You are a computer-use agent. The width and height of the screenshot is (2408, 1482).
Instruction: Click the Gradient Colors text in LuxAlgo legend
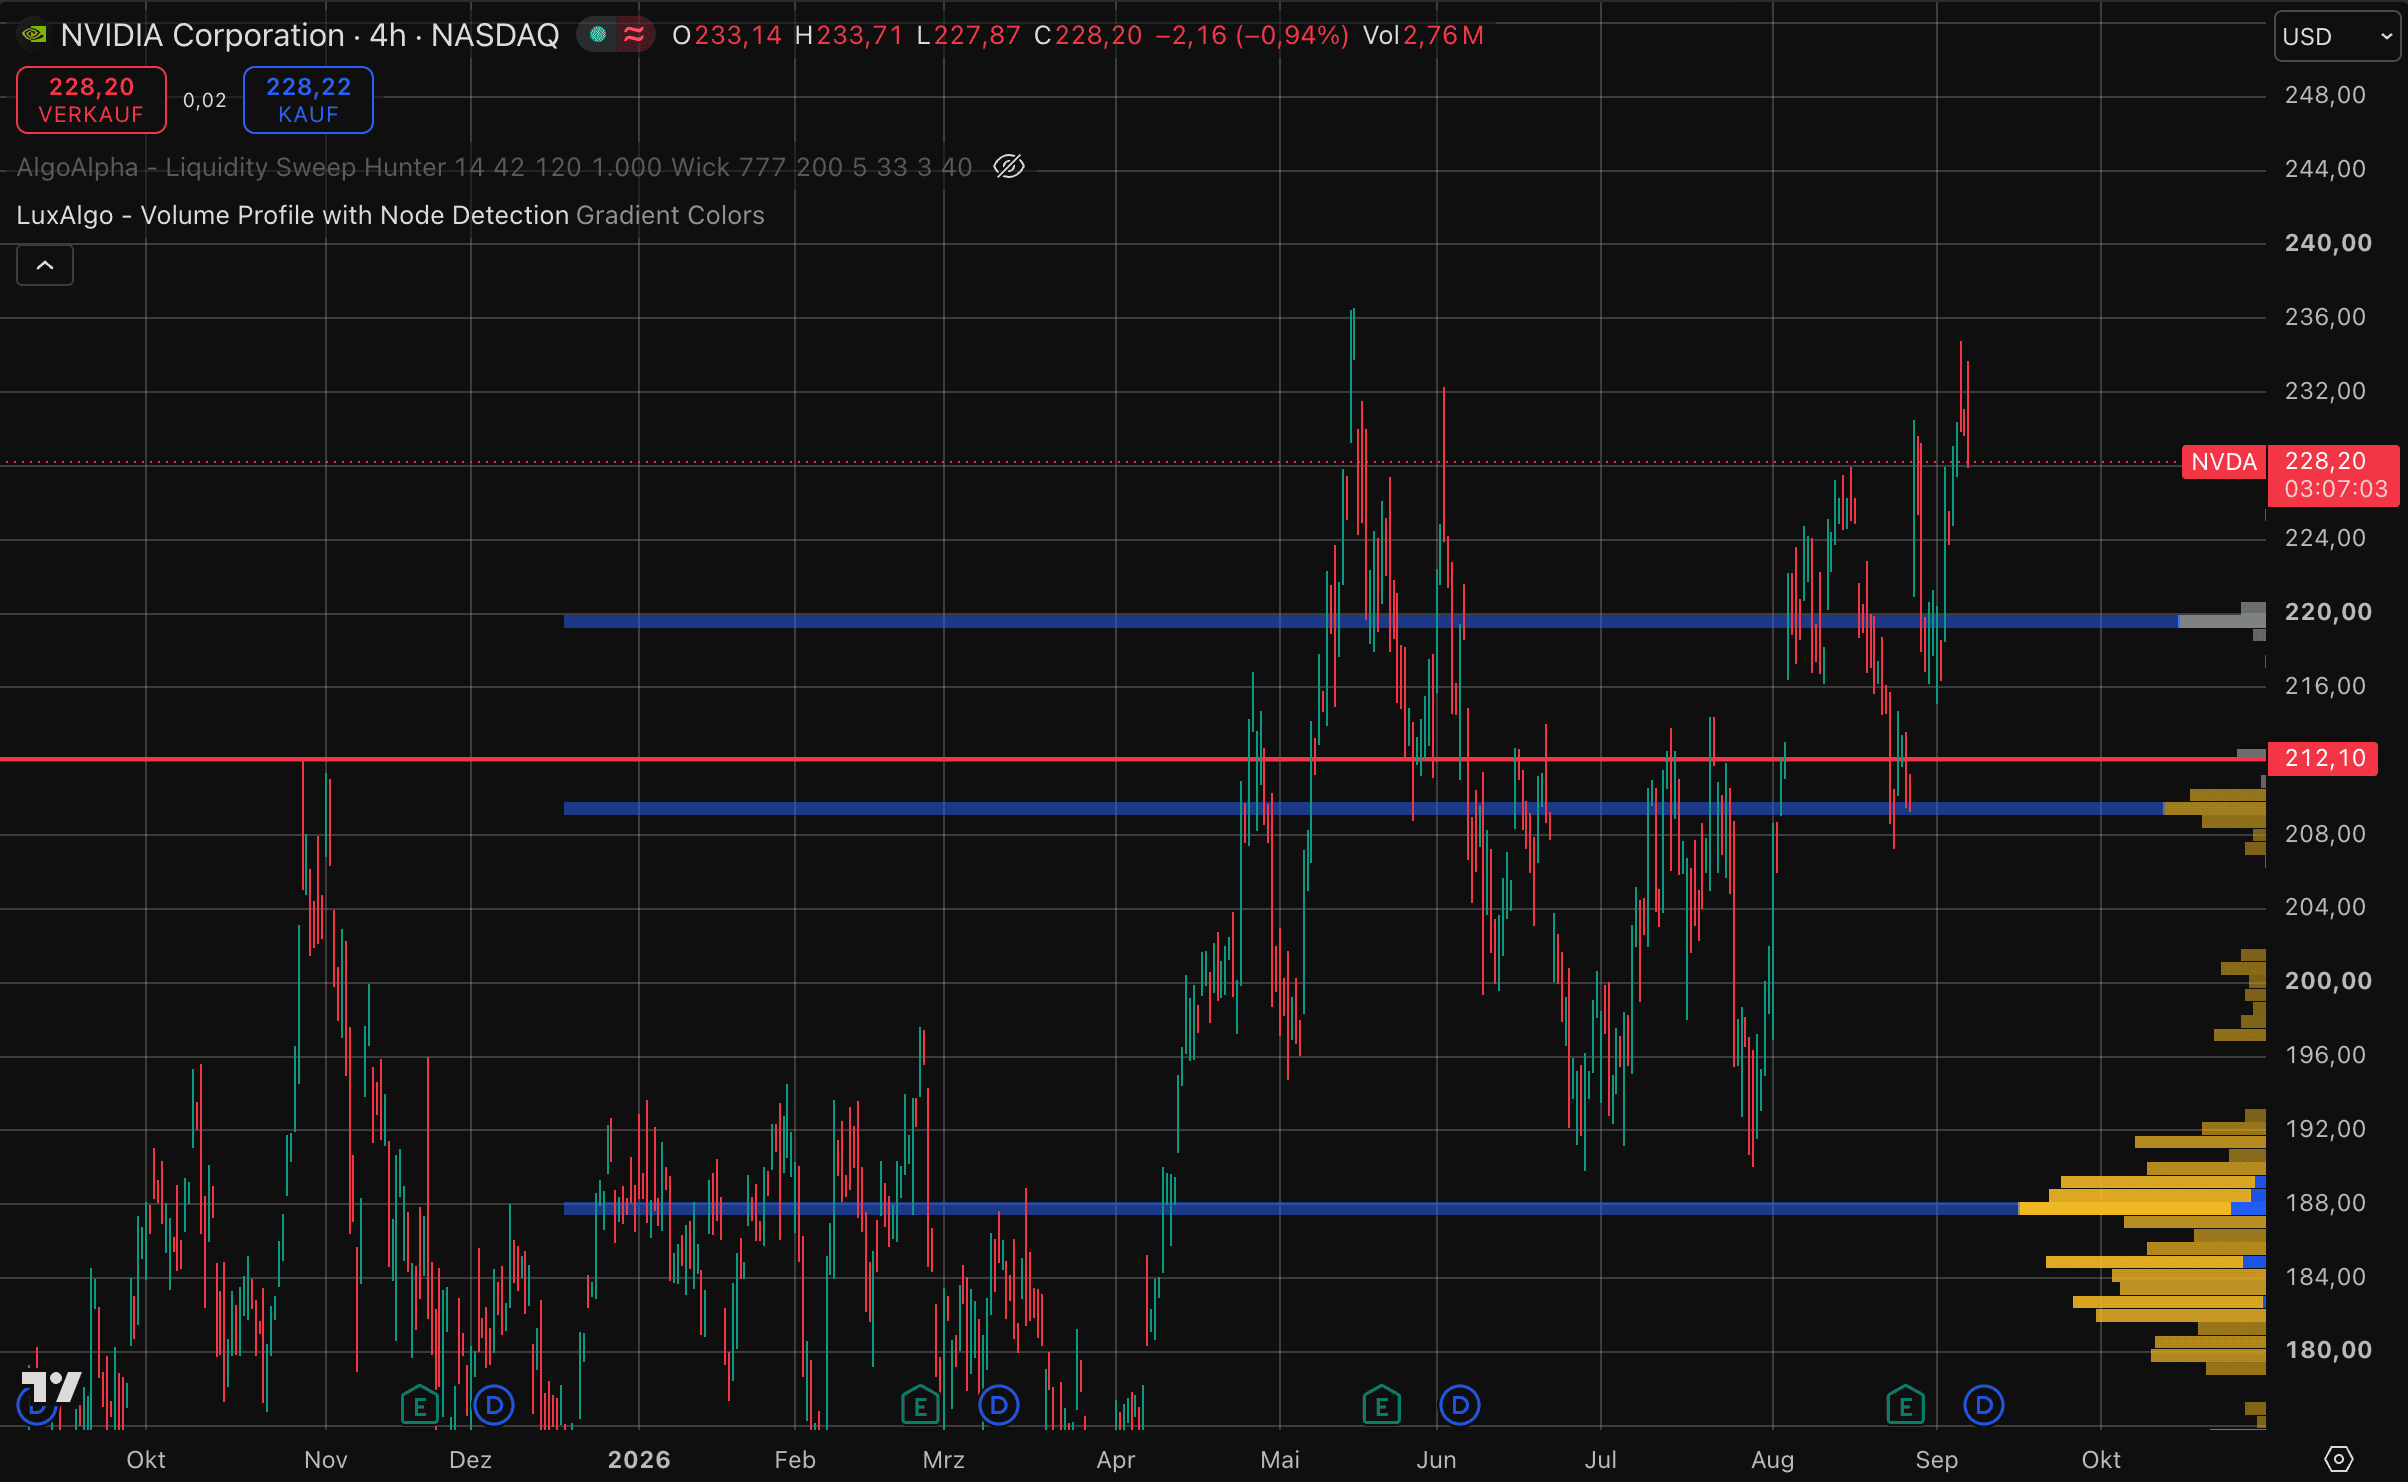pyautogui.click(x=670, y=215)
